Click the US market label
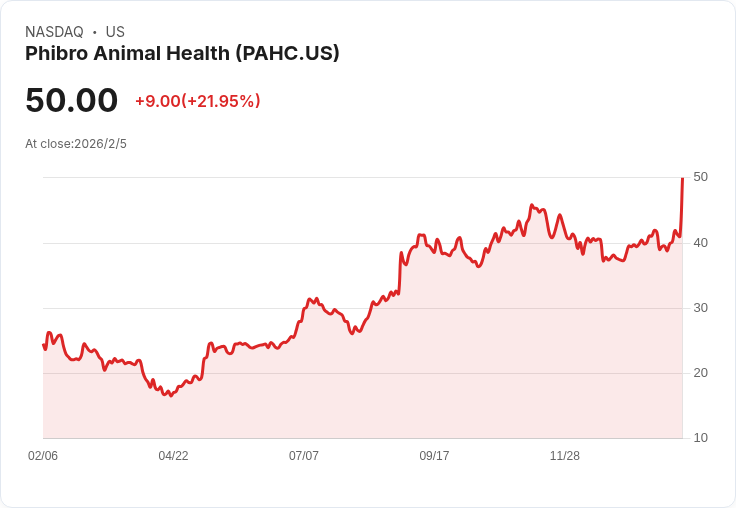The width and height of the screenshot is (736, 508). pos(115,32)
